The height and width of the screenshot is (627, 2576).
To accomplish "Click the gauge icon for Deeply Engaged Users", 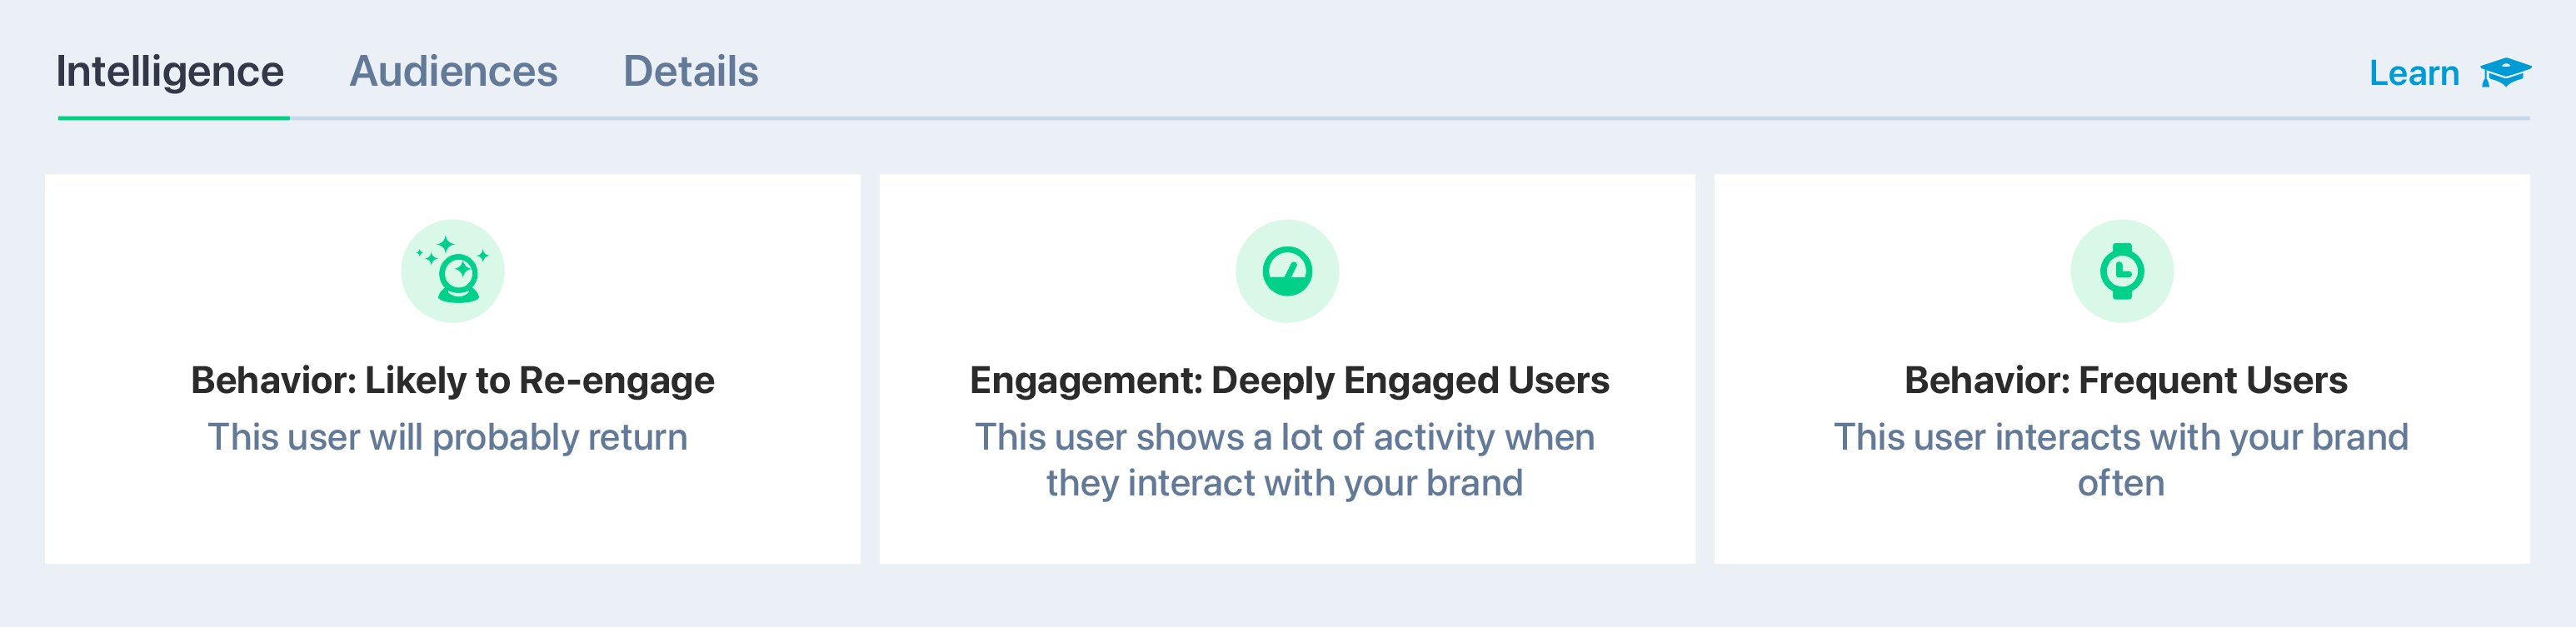I will coord(1286,271).
